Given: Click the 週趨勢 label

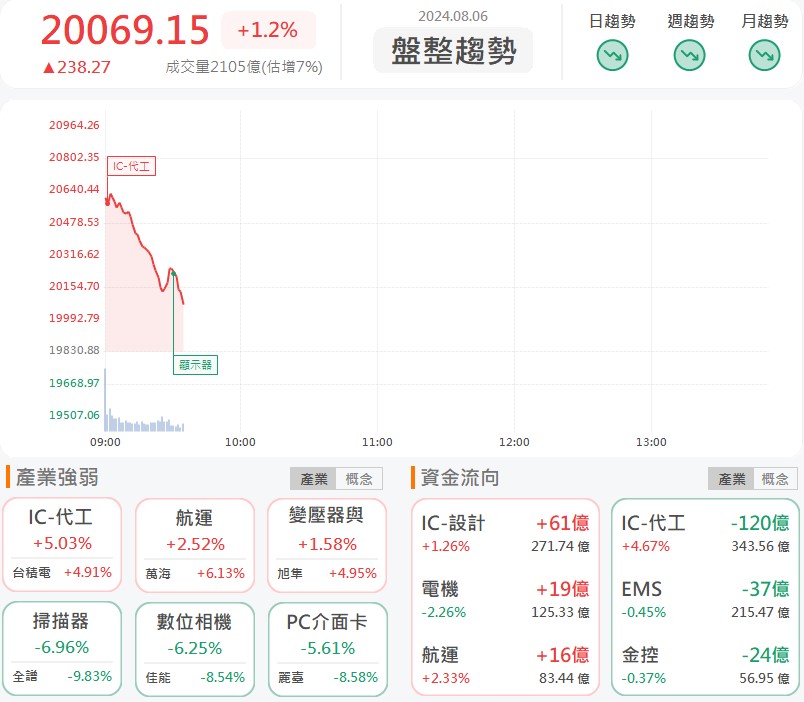Looking at the screenshot, I should point(690,21).
